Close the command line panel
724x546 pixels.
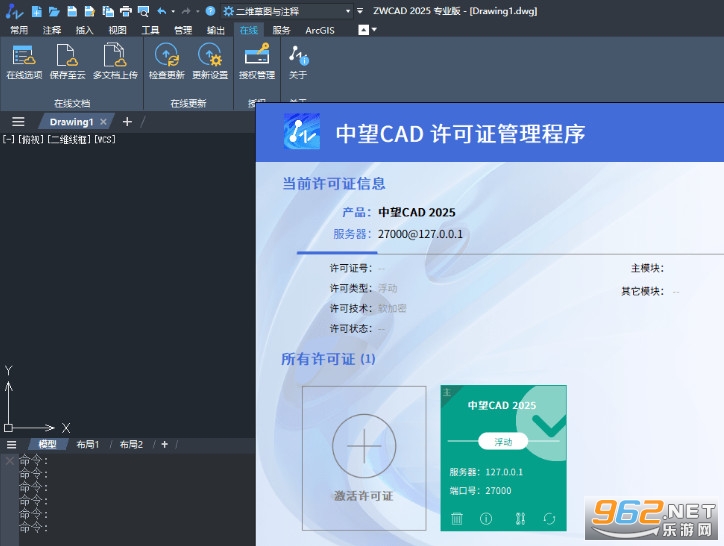[x=9, y=461]
